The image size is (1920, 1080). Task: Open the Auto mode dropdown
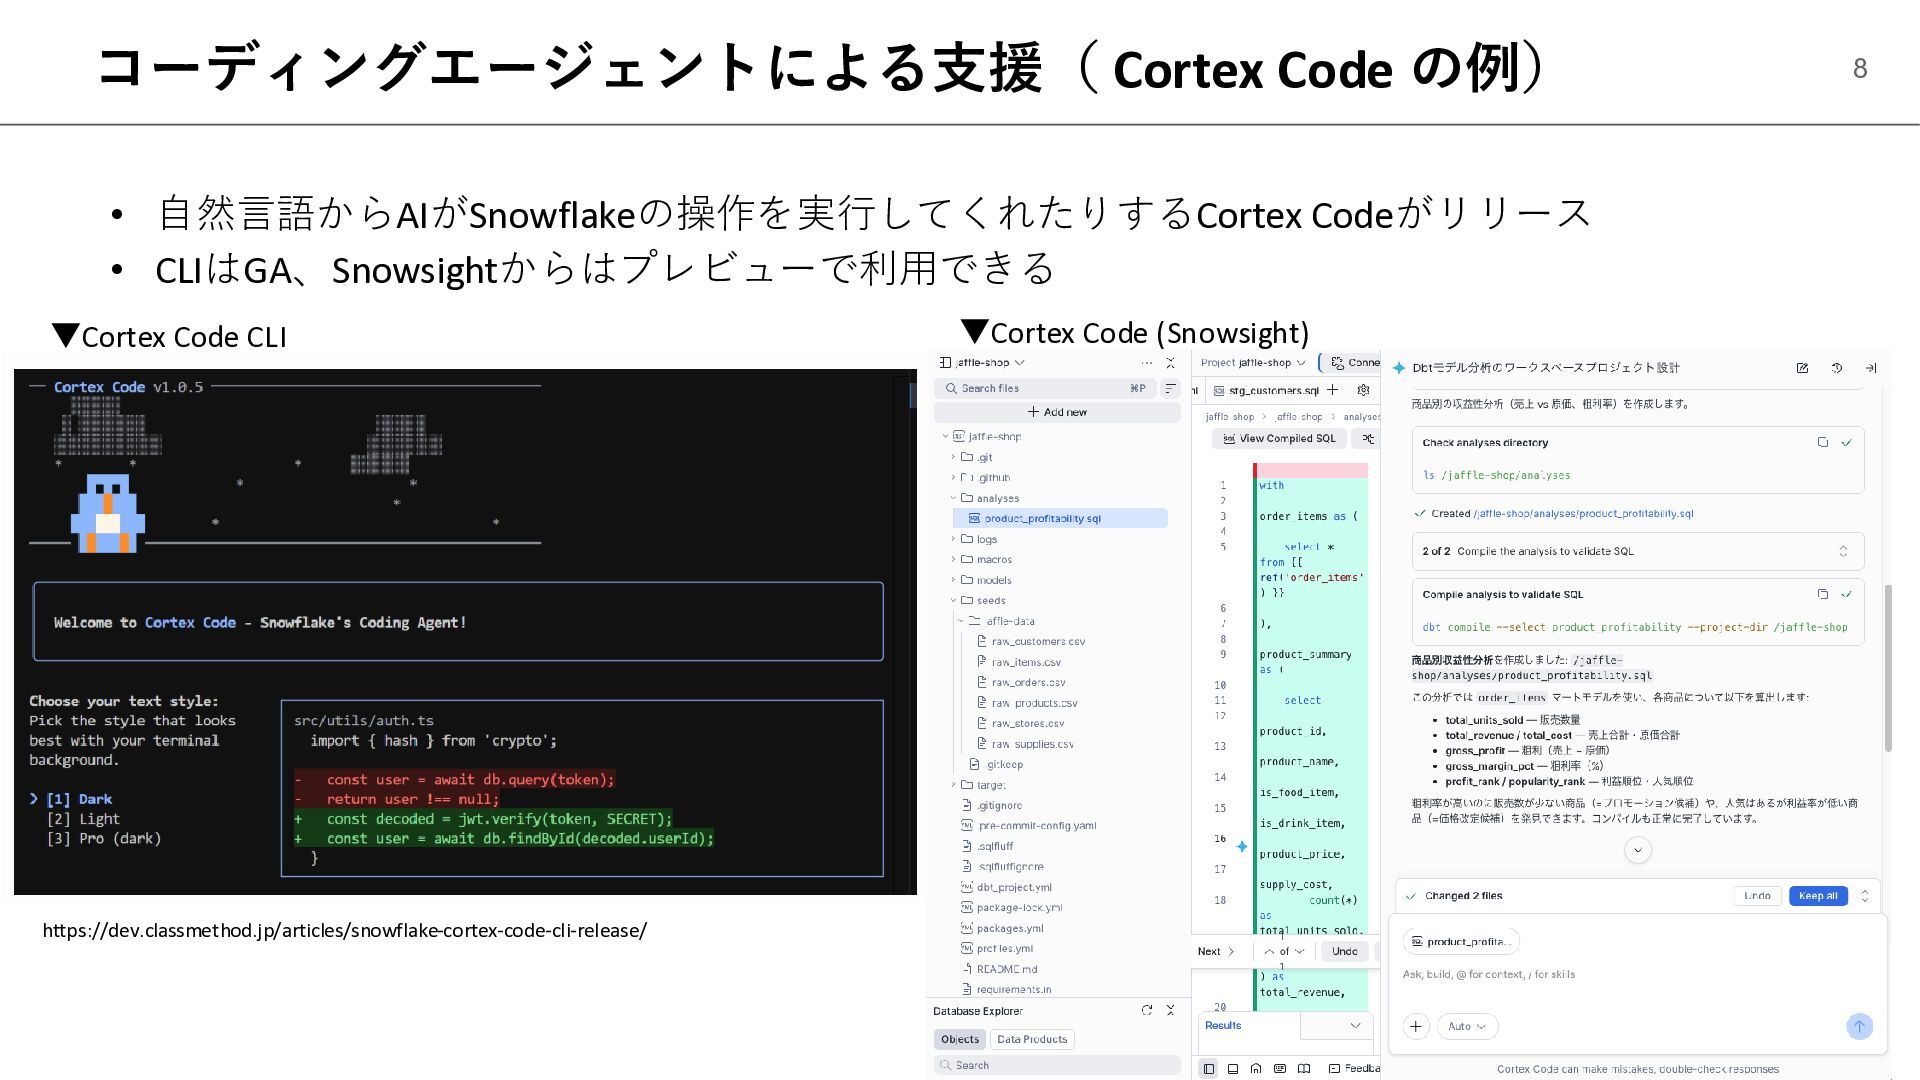click(1466, 1026)
